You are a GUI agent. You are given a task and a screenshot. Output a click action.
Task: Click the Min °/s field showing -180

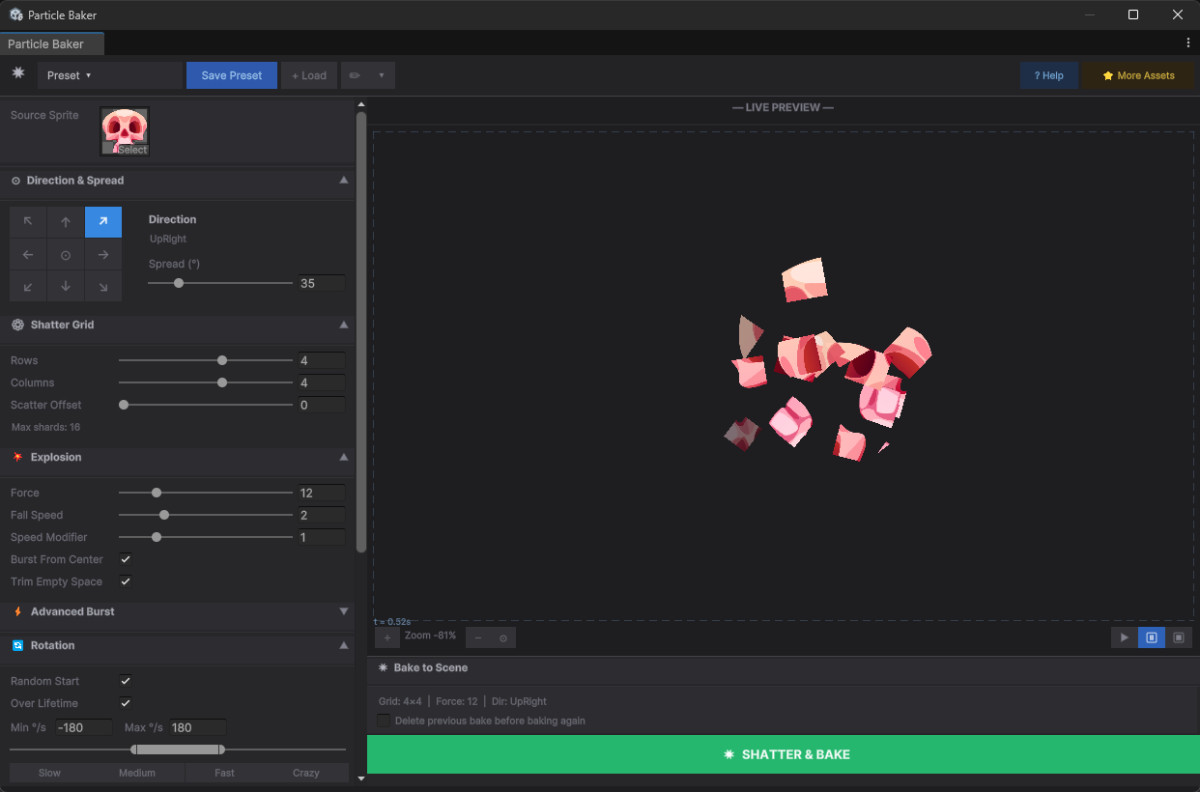[86, 727]
